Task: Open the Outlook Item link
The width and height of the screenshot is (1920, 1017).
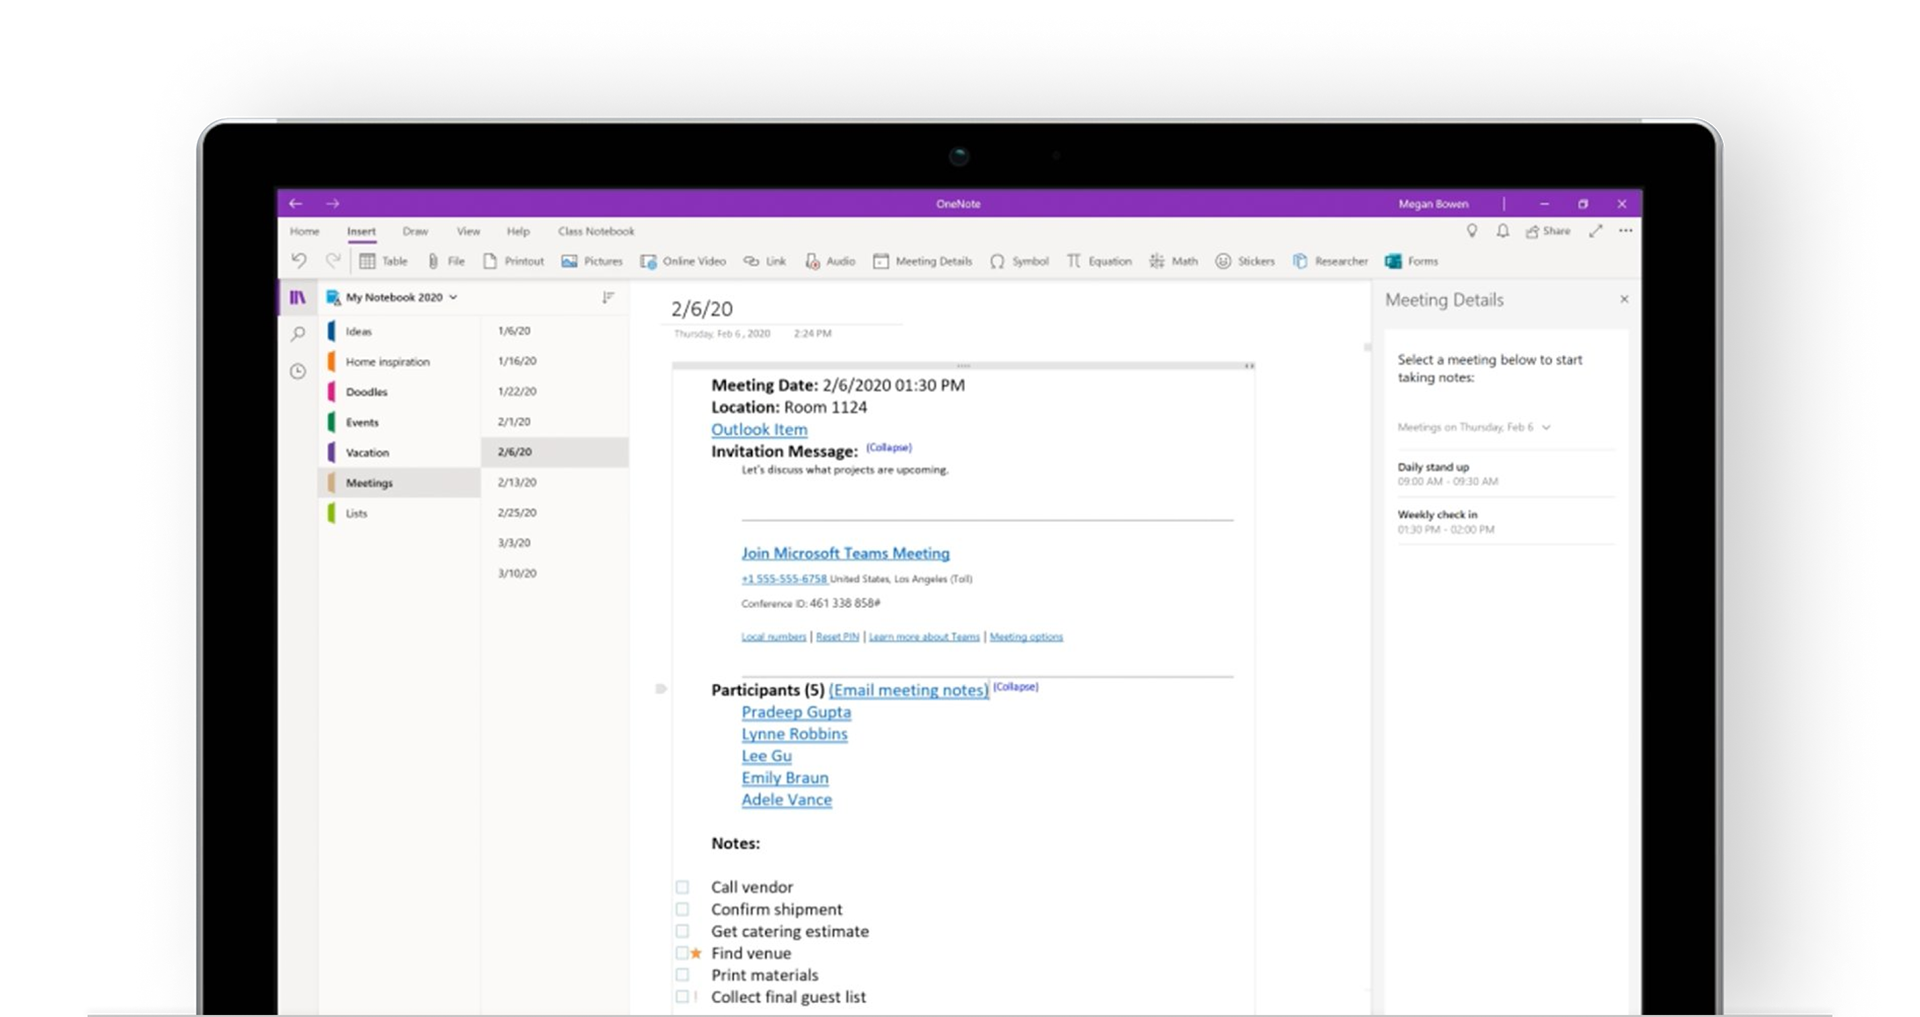Action: click(x=759, y=429)
